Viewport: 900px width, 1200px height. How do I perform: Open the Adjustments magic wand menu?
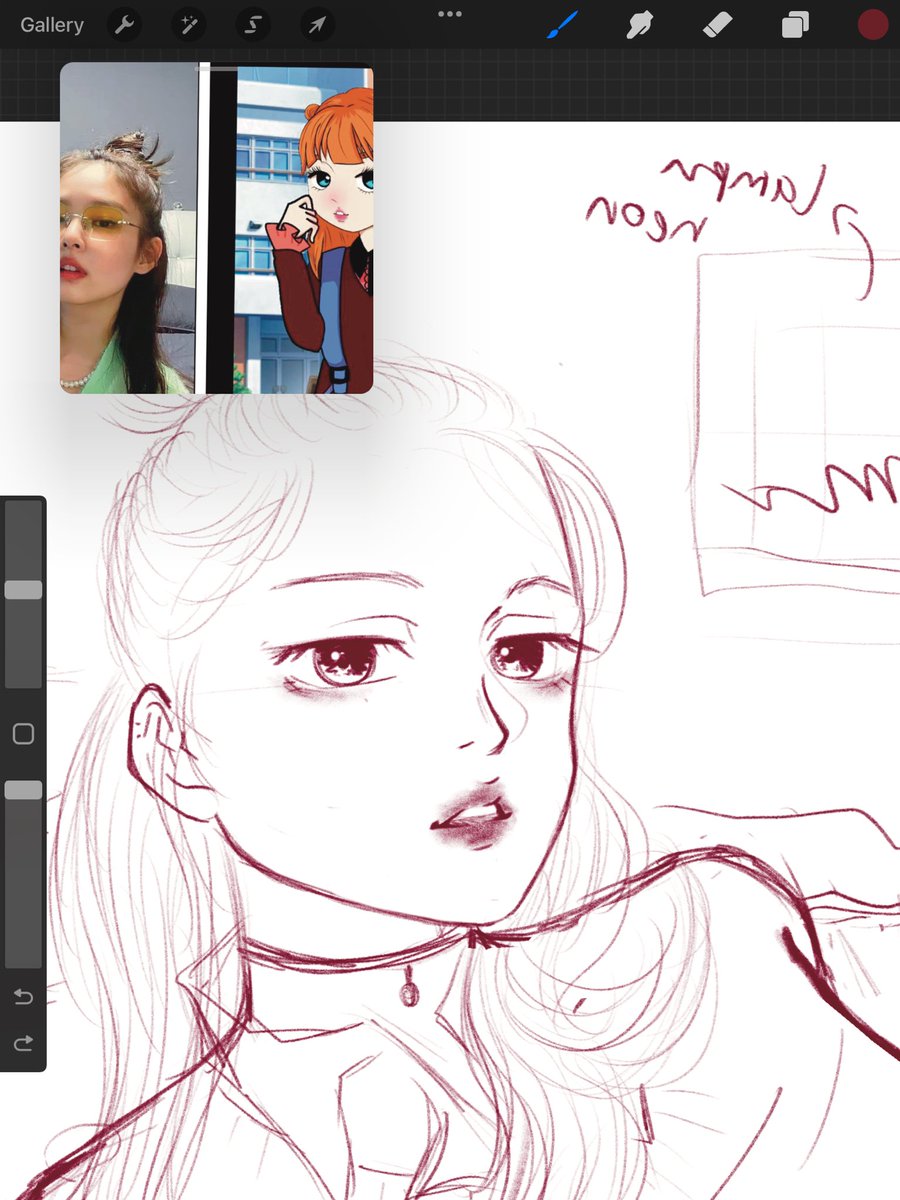(x=188, y=25)
